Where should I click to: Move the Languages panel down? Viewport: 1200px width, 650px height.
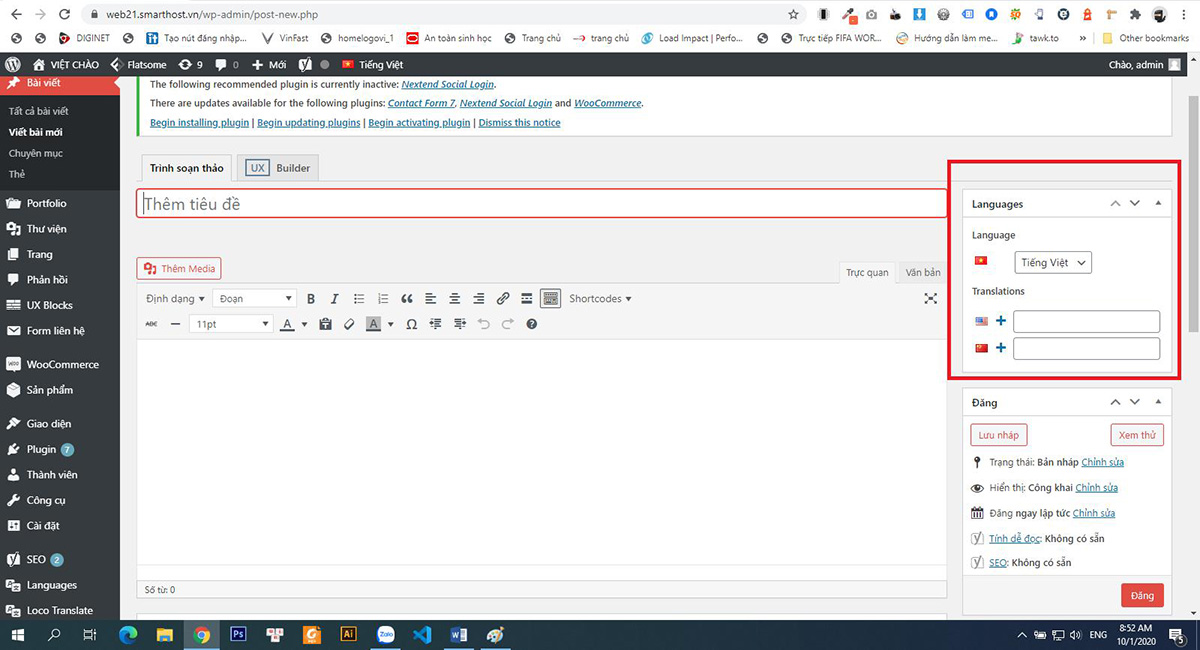(x=1135, y=203)
